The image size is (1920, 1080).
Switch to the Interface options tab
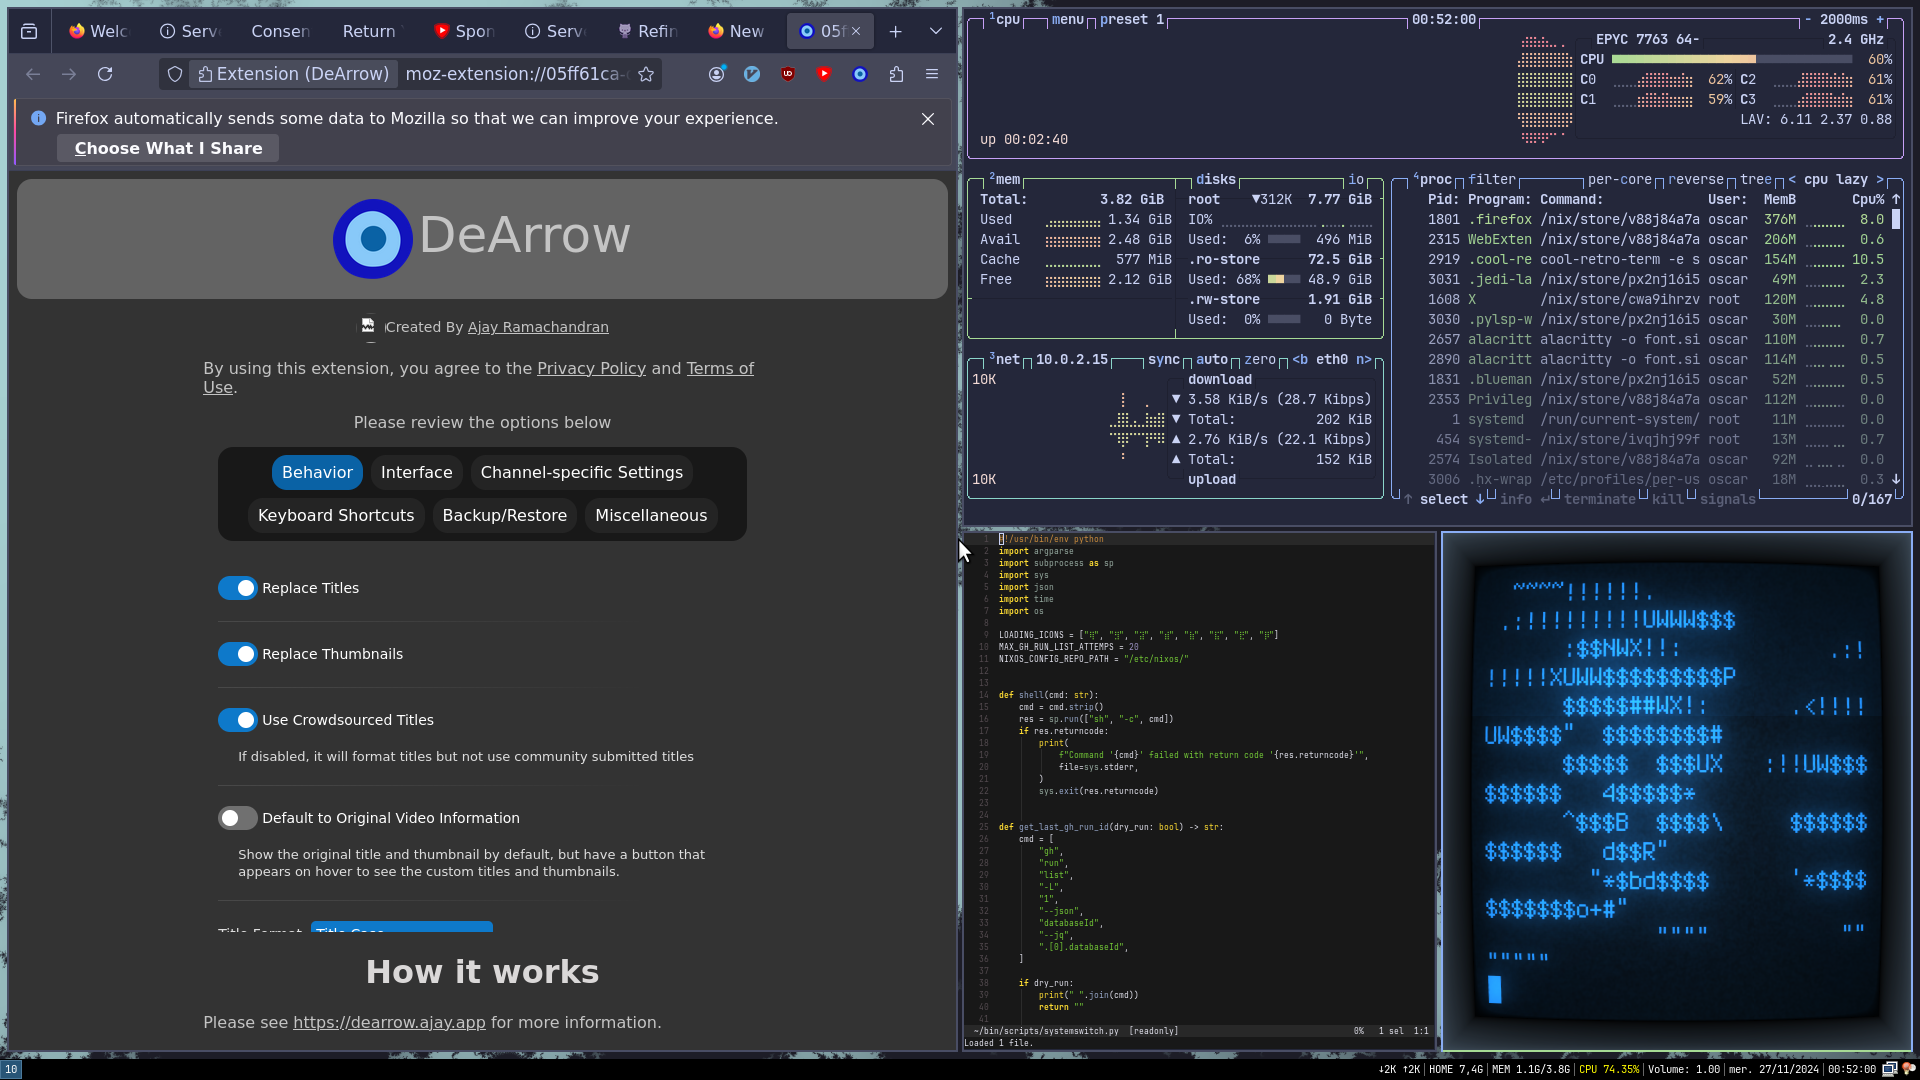pos(416,473)
